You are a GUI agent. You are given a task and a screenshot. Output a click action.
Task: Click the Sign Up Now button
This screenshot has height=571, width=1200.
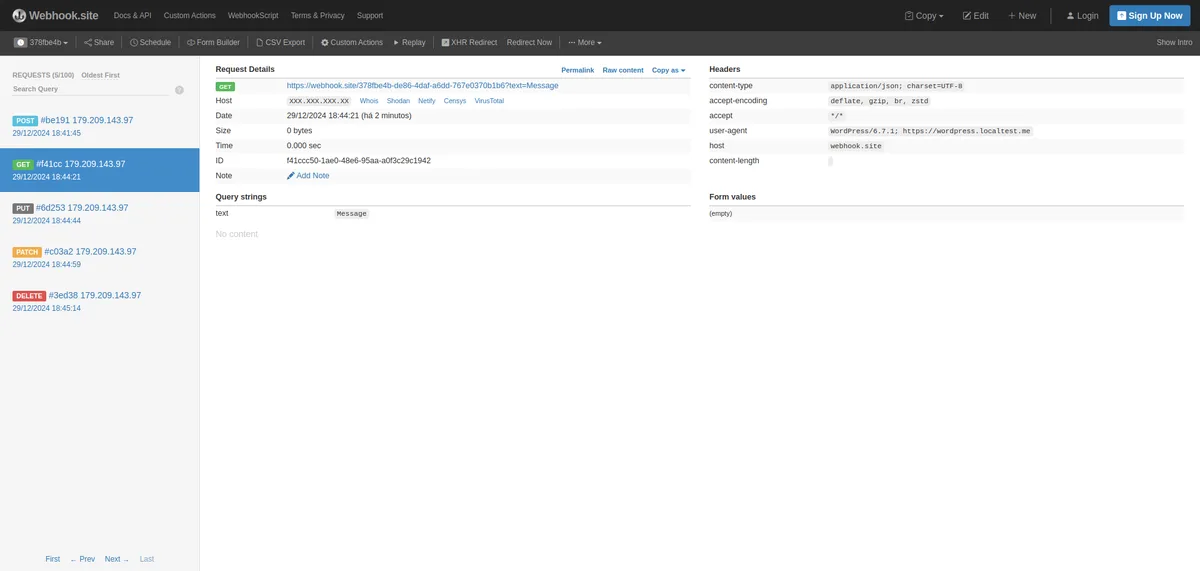click(1149, 16)
